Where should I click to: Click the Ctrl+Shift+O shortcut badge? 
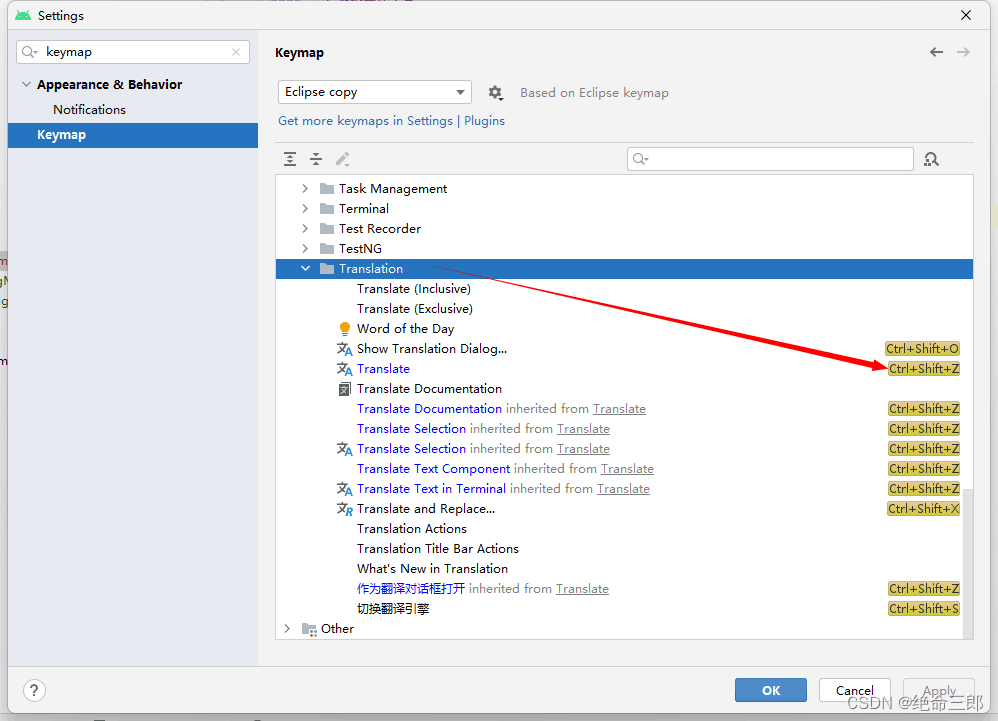click(x=922, y=349)
